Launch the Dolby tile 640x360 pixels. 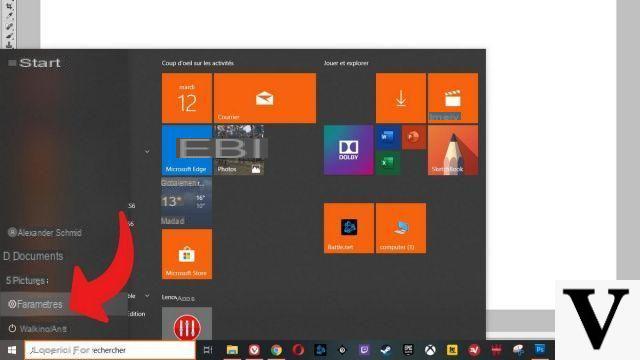tap(349, 150)
